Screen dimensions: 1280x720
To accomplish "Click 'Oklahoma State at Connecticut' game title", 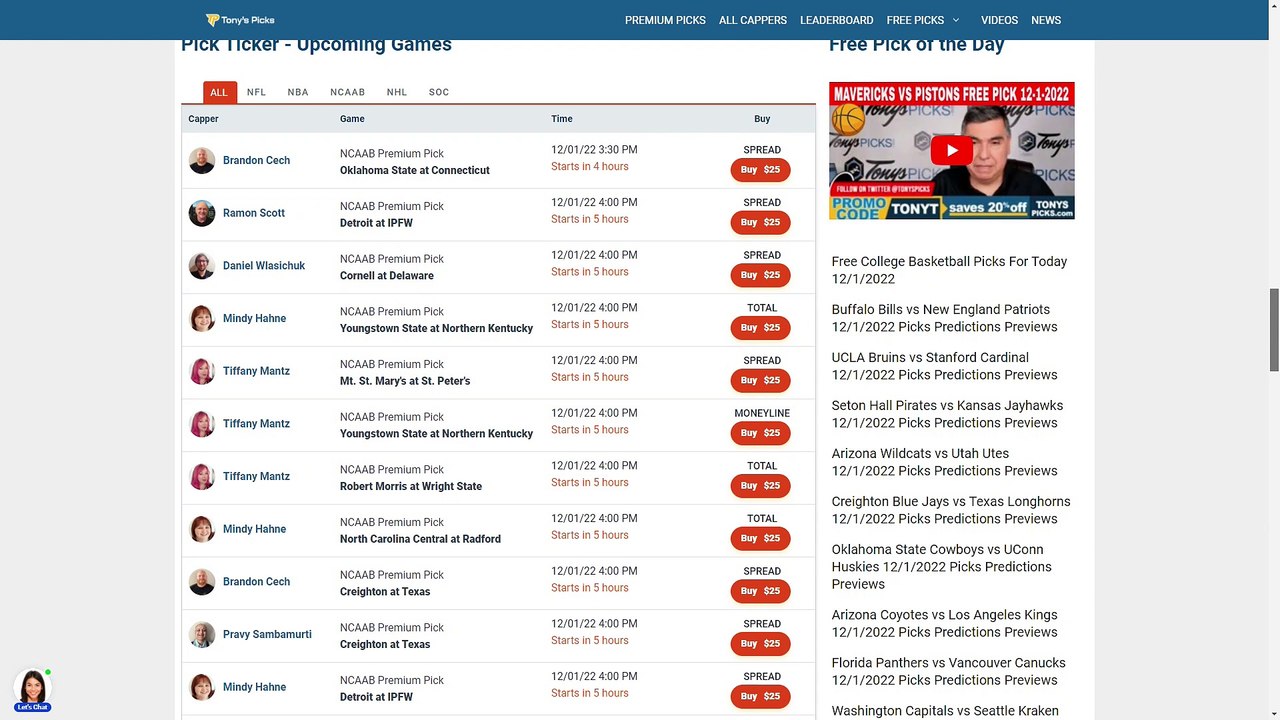I will coord(415,171).
